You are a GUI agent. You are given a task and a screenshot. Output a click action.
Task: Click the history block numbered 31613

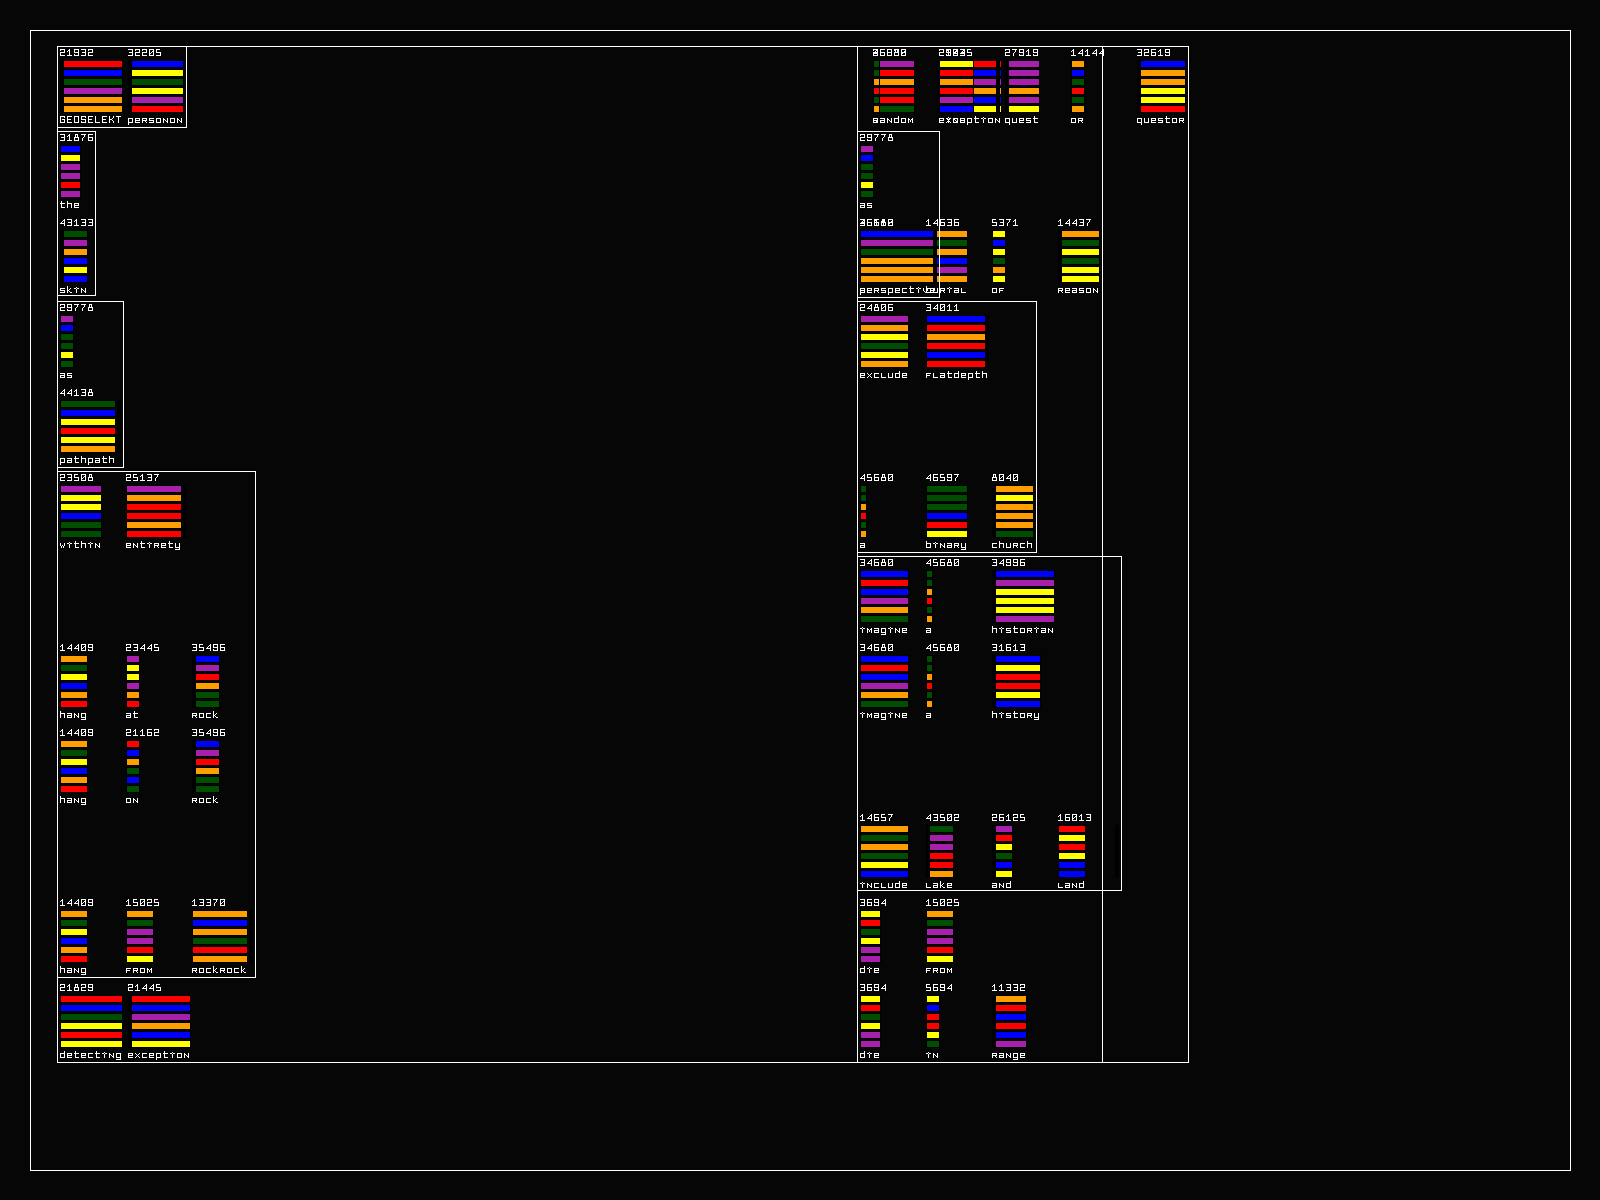[x=1017, y=681]
